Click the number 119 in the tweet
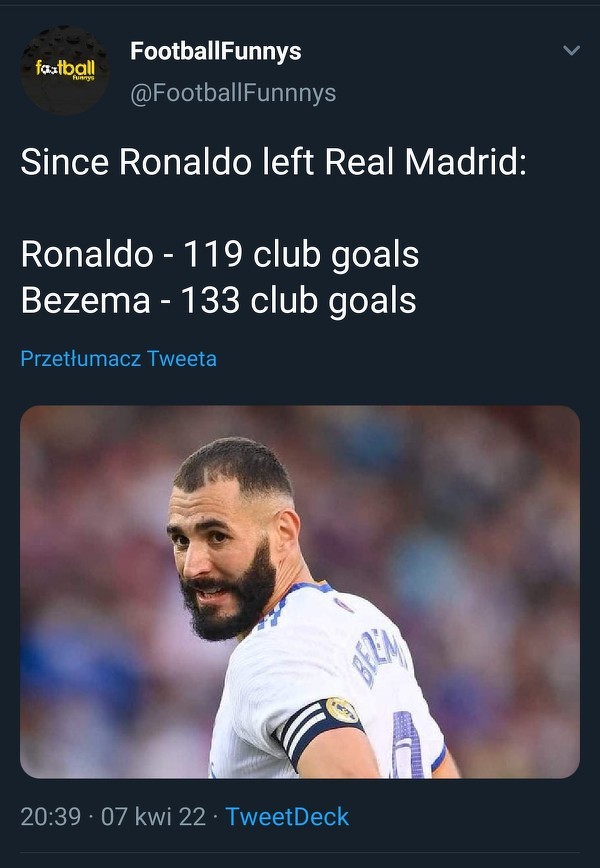The width and height of the screenshot is (600, 868). click(x=212, y=255)
